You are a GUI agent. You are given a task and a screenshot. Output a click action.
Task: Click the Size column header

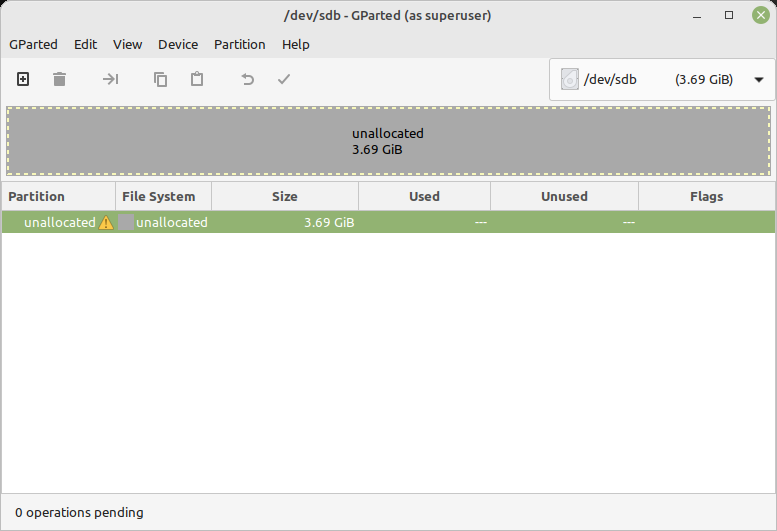click(x=285, y=197)
